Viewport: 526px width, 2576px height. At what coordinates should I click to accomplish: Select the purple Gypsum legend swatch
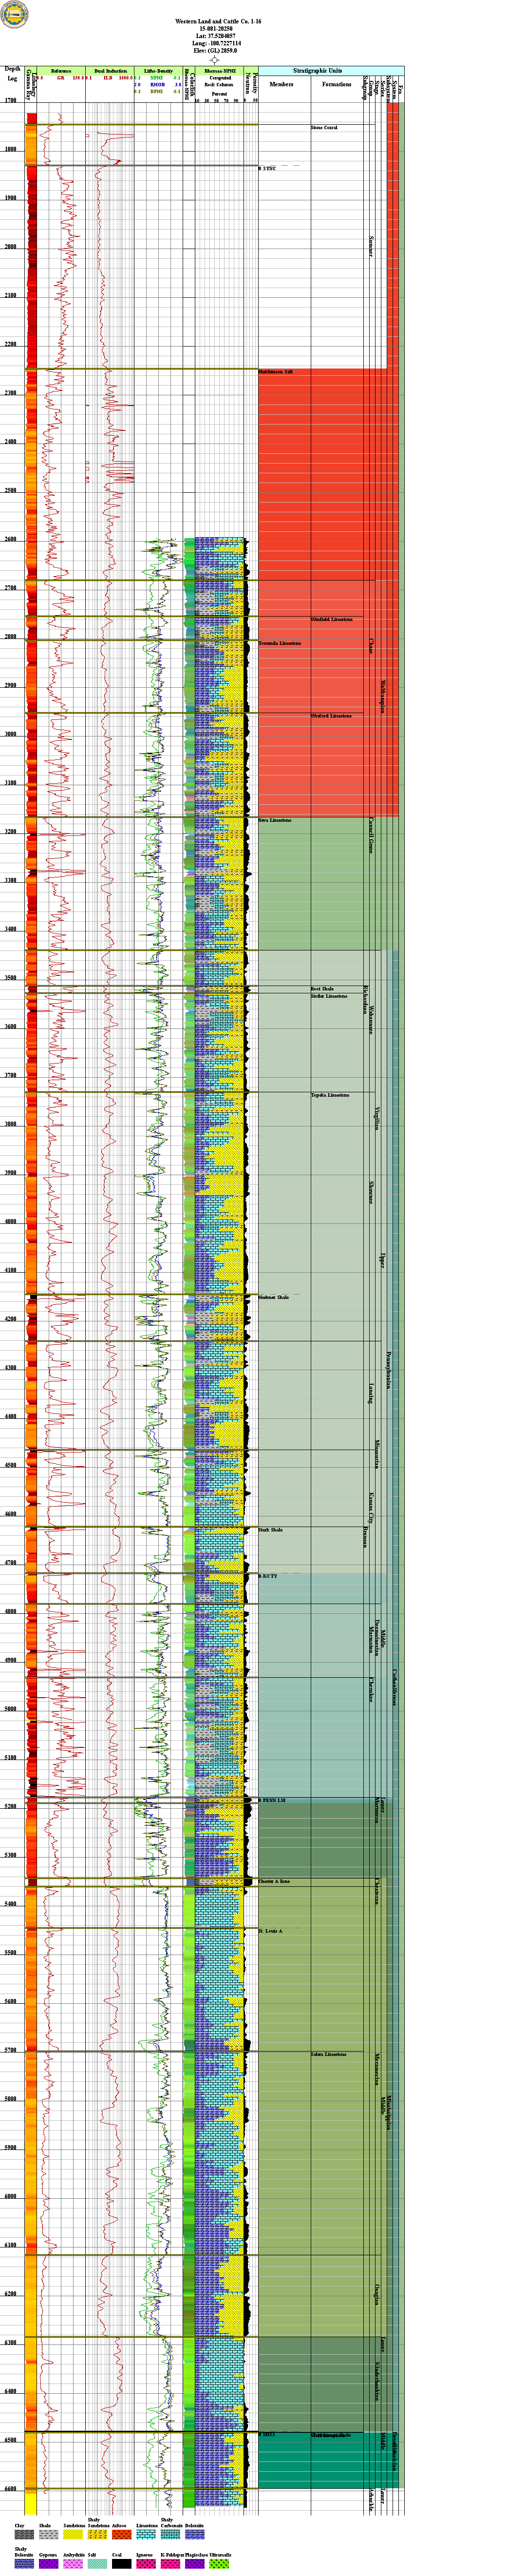pyautogui.click(x=48, y=2564)
